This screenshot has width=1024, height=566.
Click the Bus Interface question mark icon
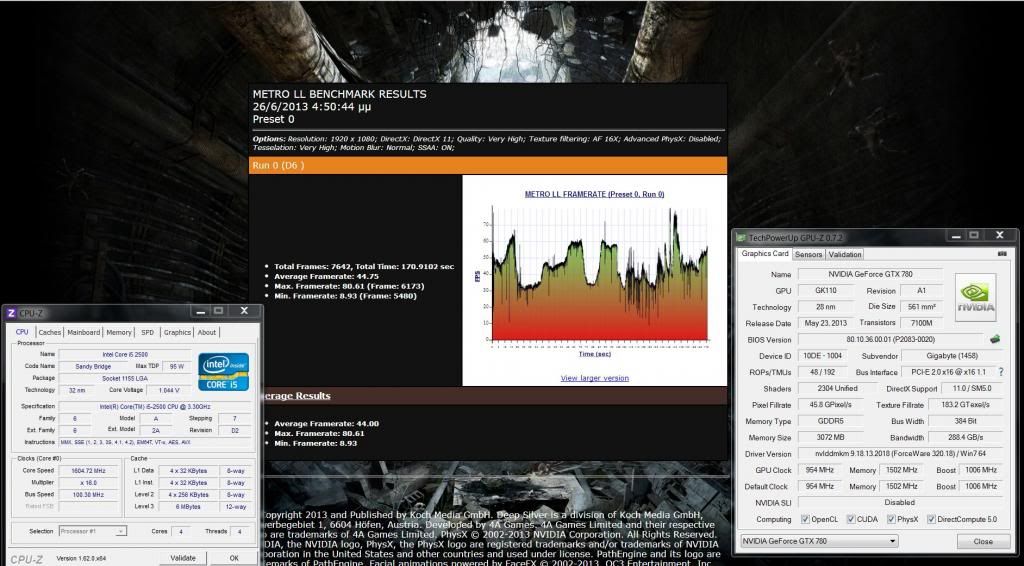[x=999, y=372]
